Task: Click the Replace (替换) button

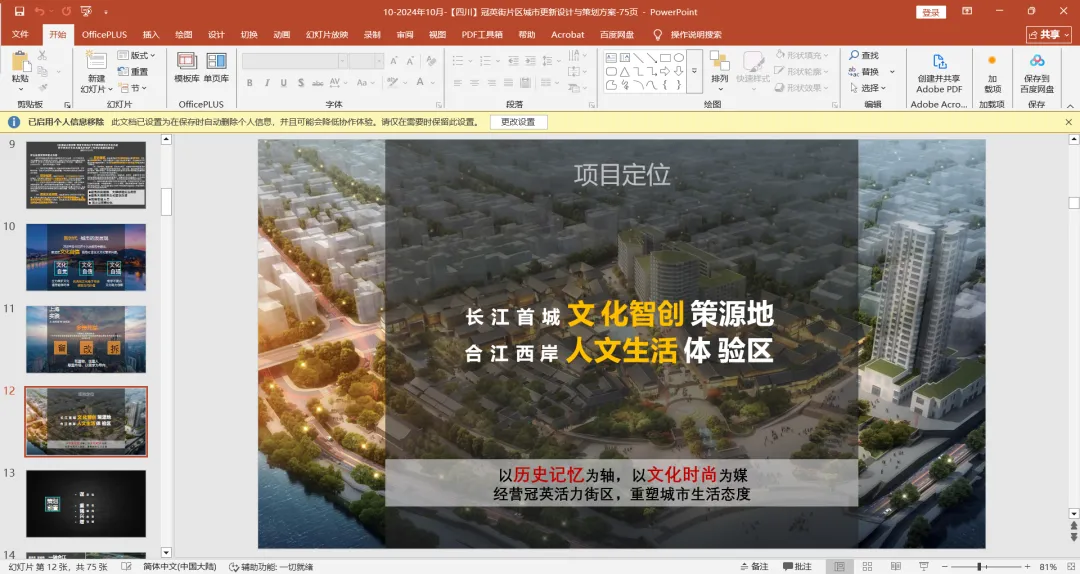Action: coord(864,72)
